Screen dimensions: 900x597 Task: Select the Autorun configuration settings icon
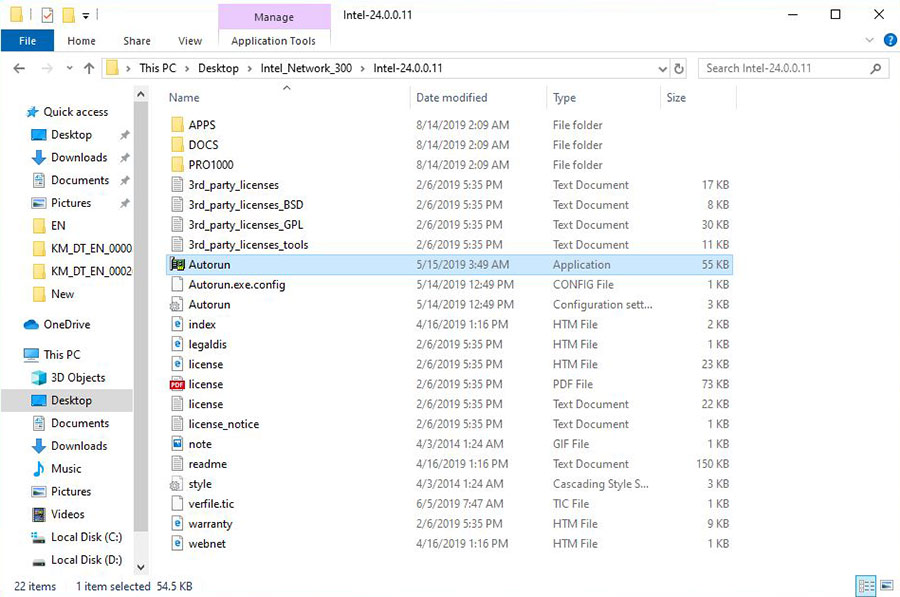176,305
